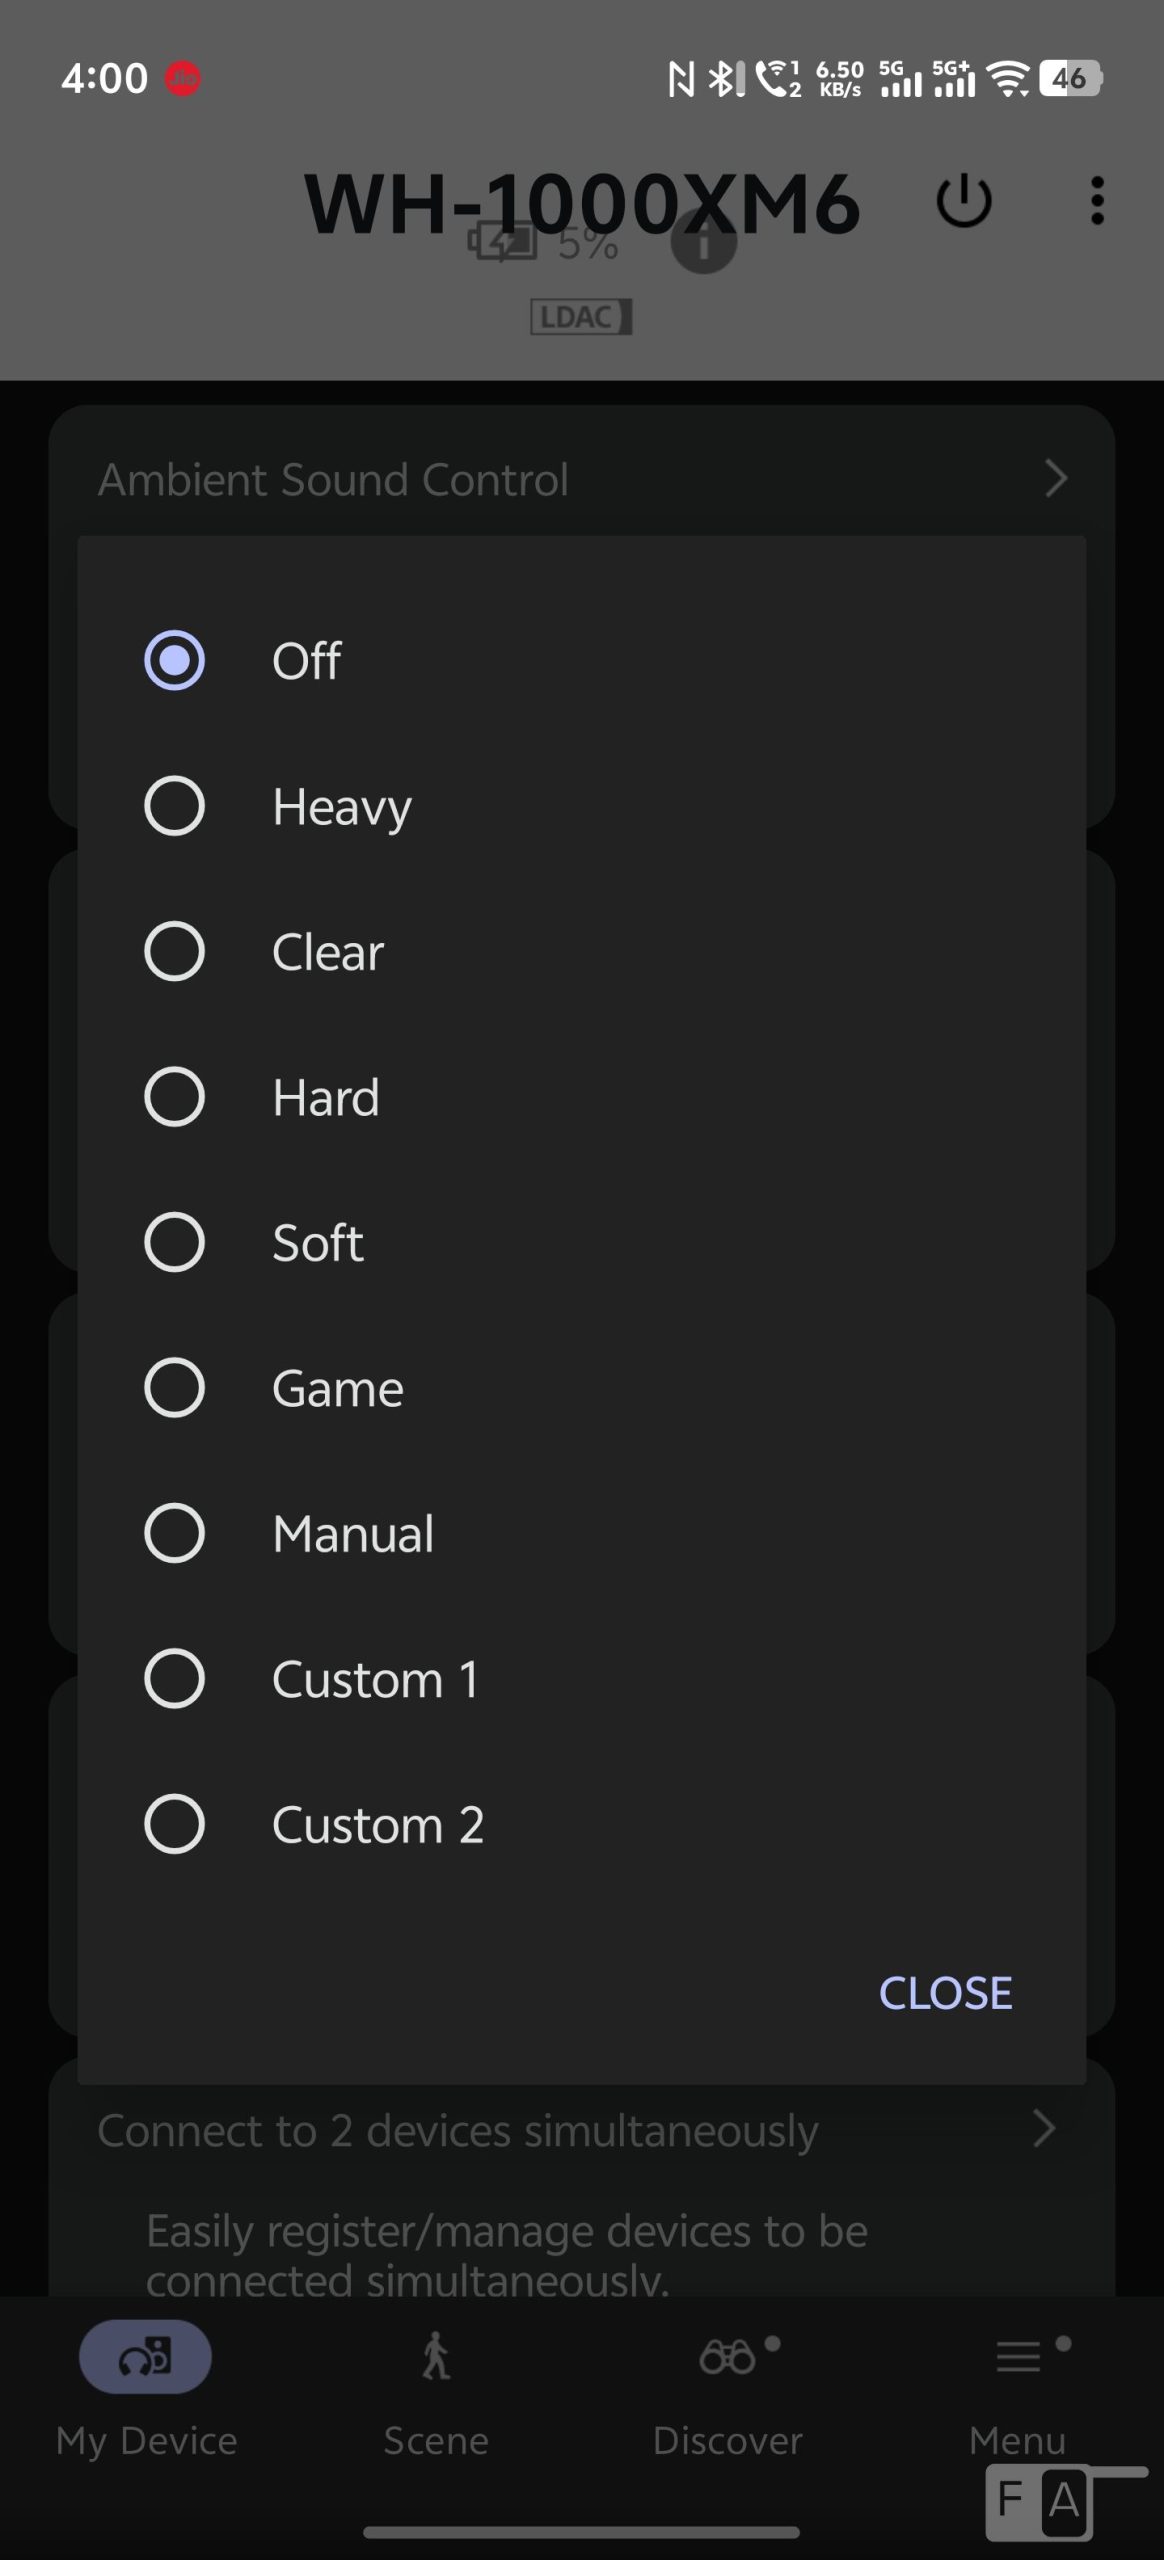Select the Heavy radio option
This screenshot has width=1164, height=2560.
coord(175,806)
